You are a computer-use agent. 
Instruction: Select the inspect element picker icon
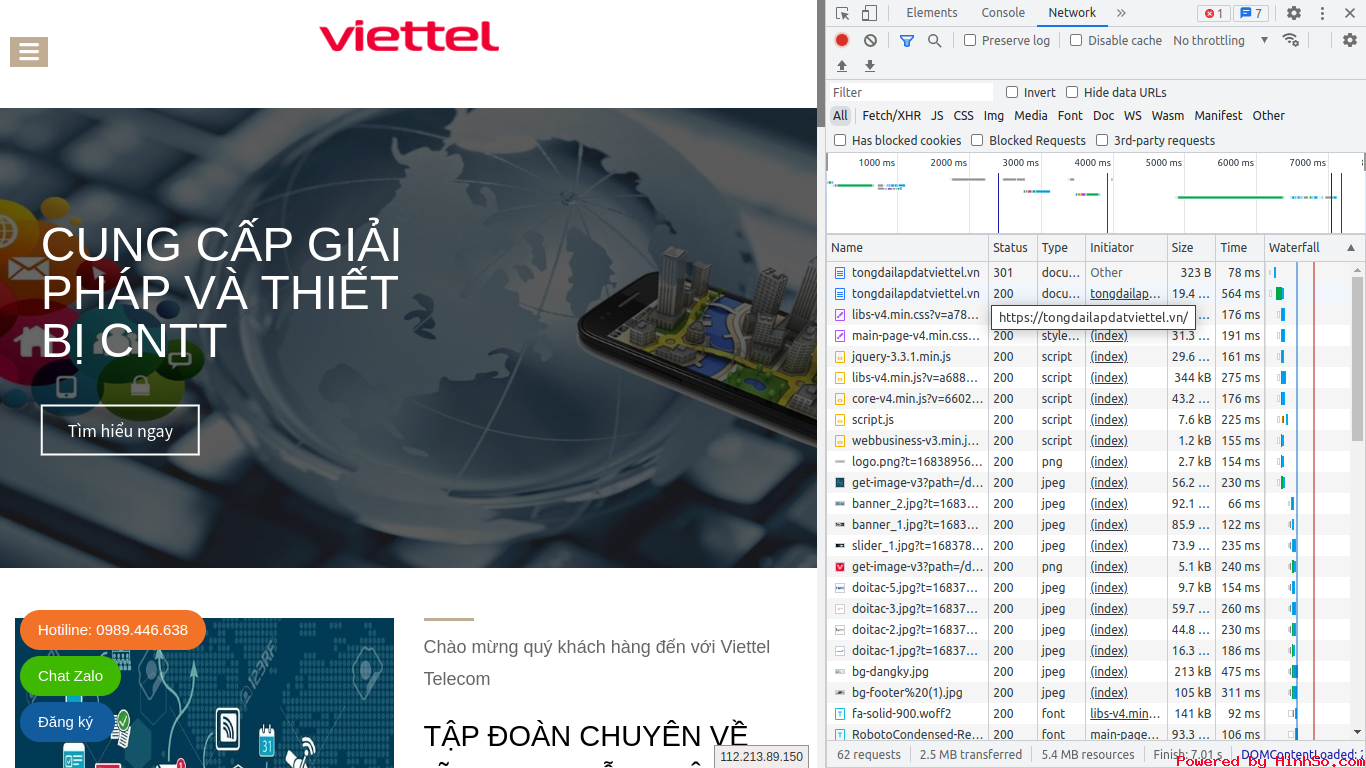click(842, 13)
